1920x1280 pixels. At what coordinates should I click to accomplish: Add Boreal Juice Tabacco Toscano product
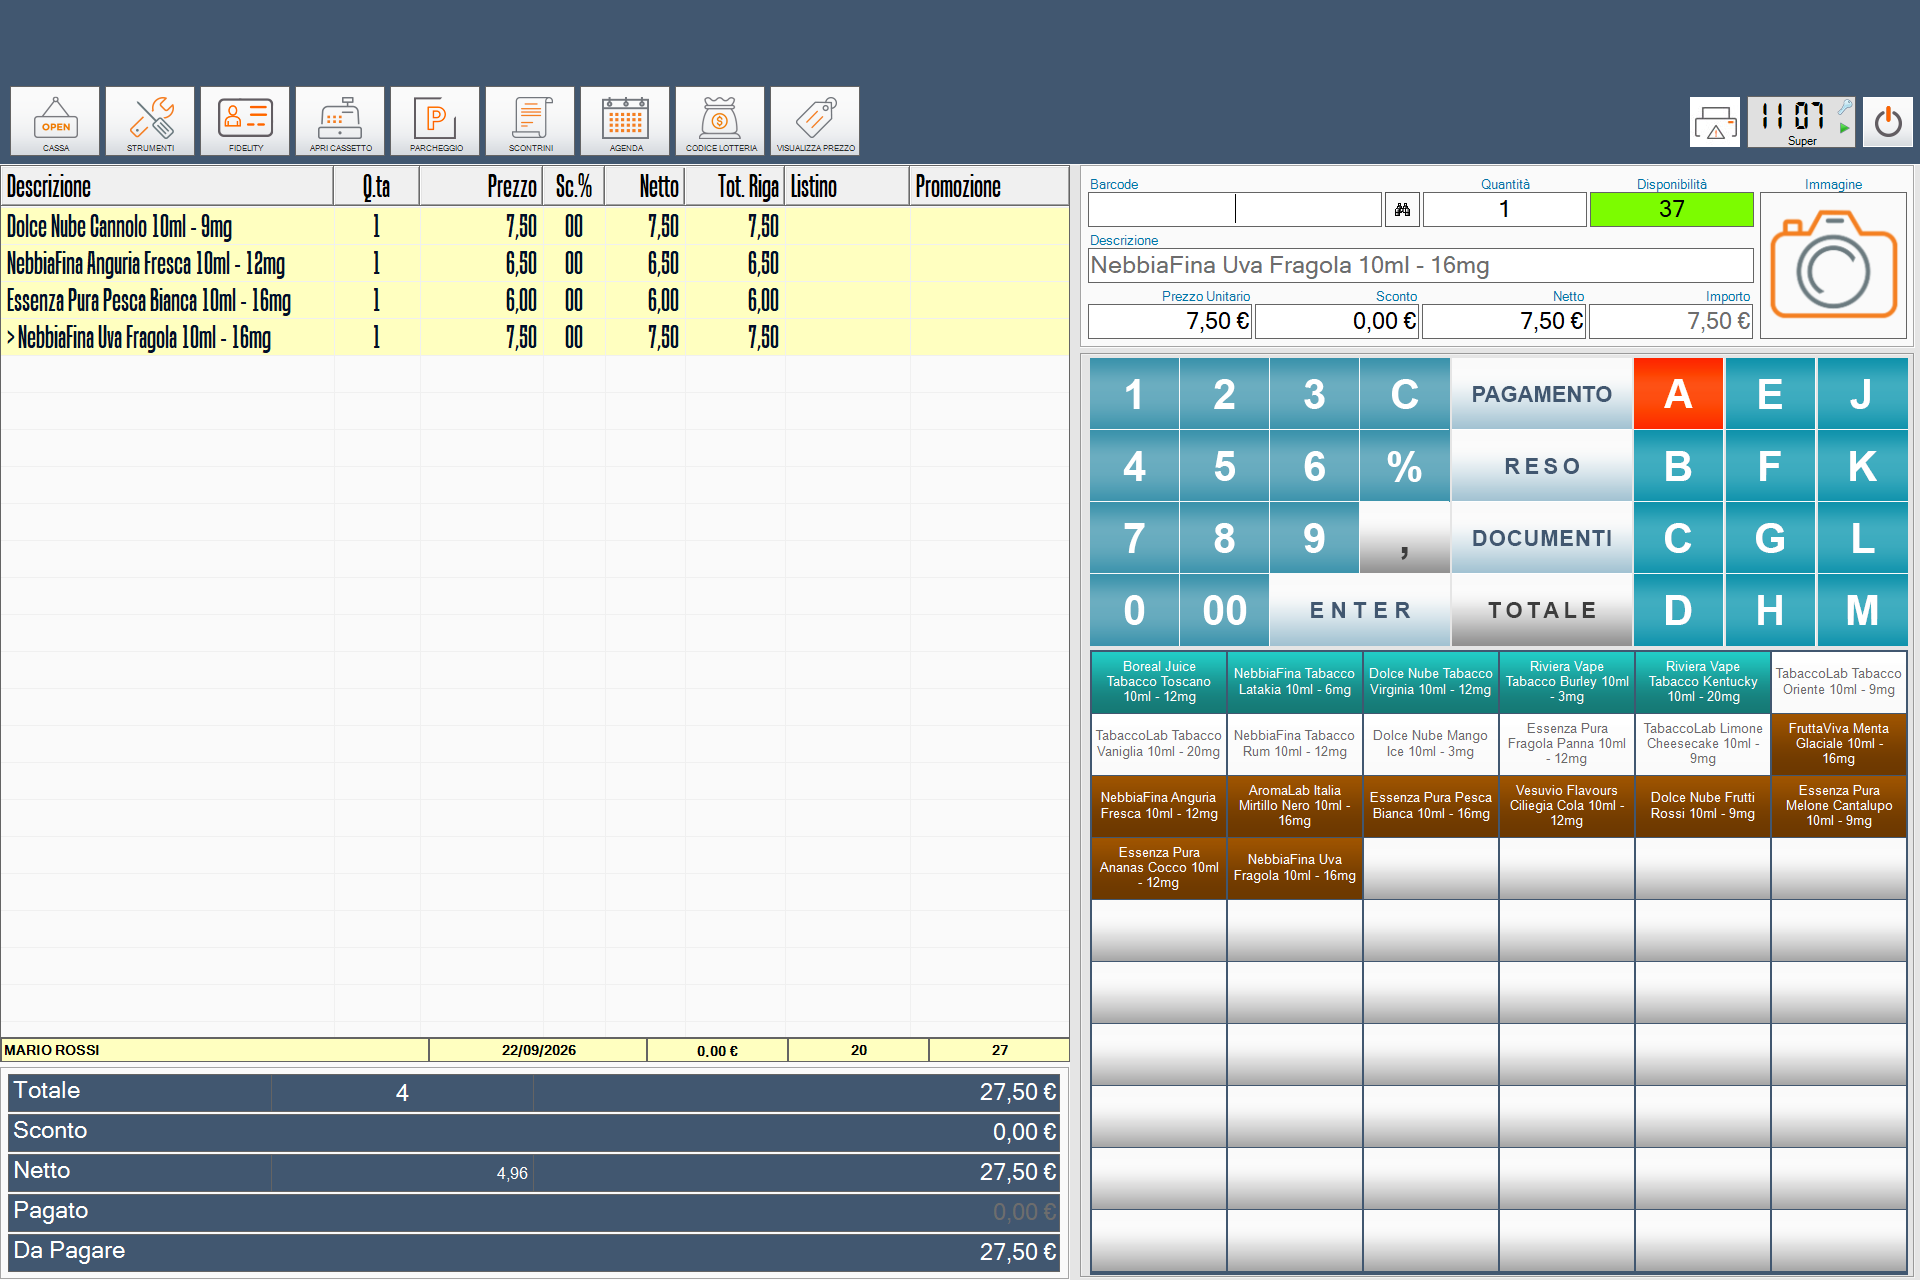coord(1159,682)
